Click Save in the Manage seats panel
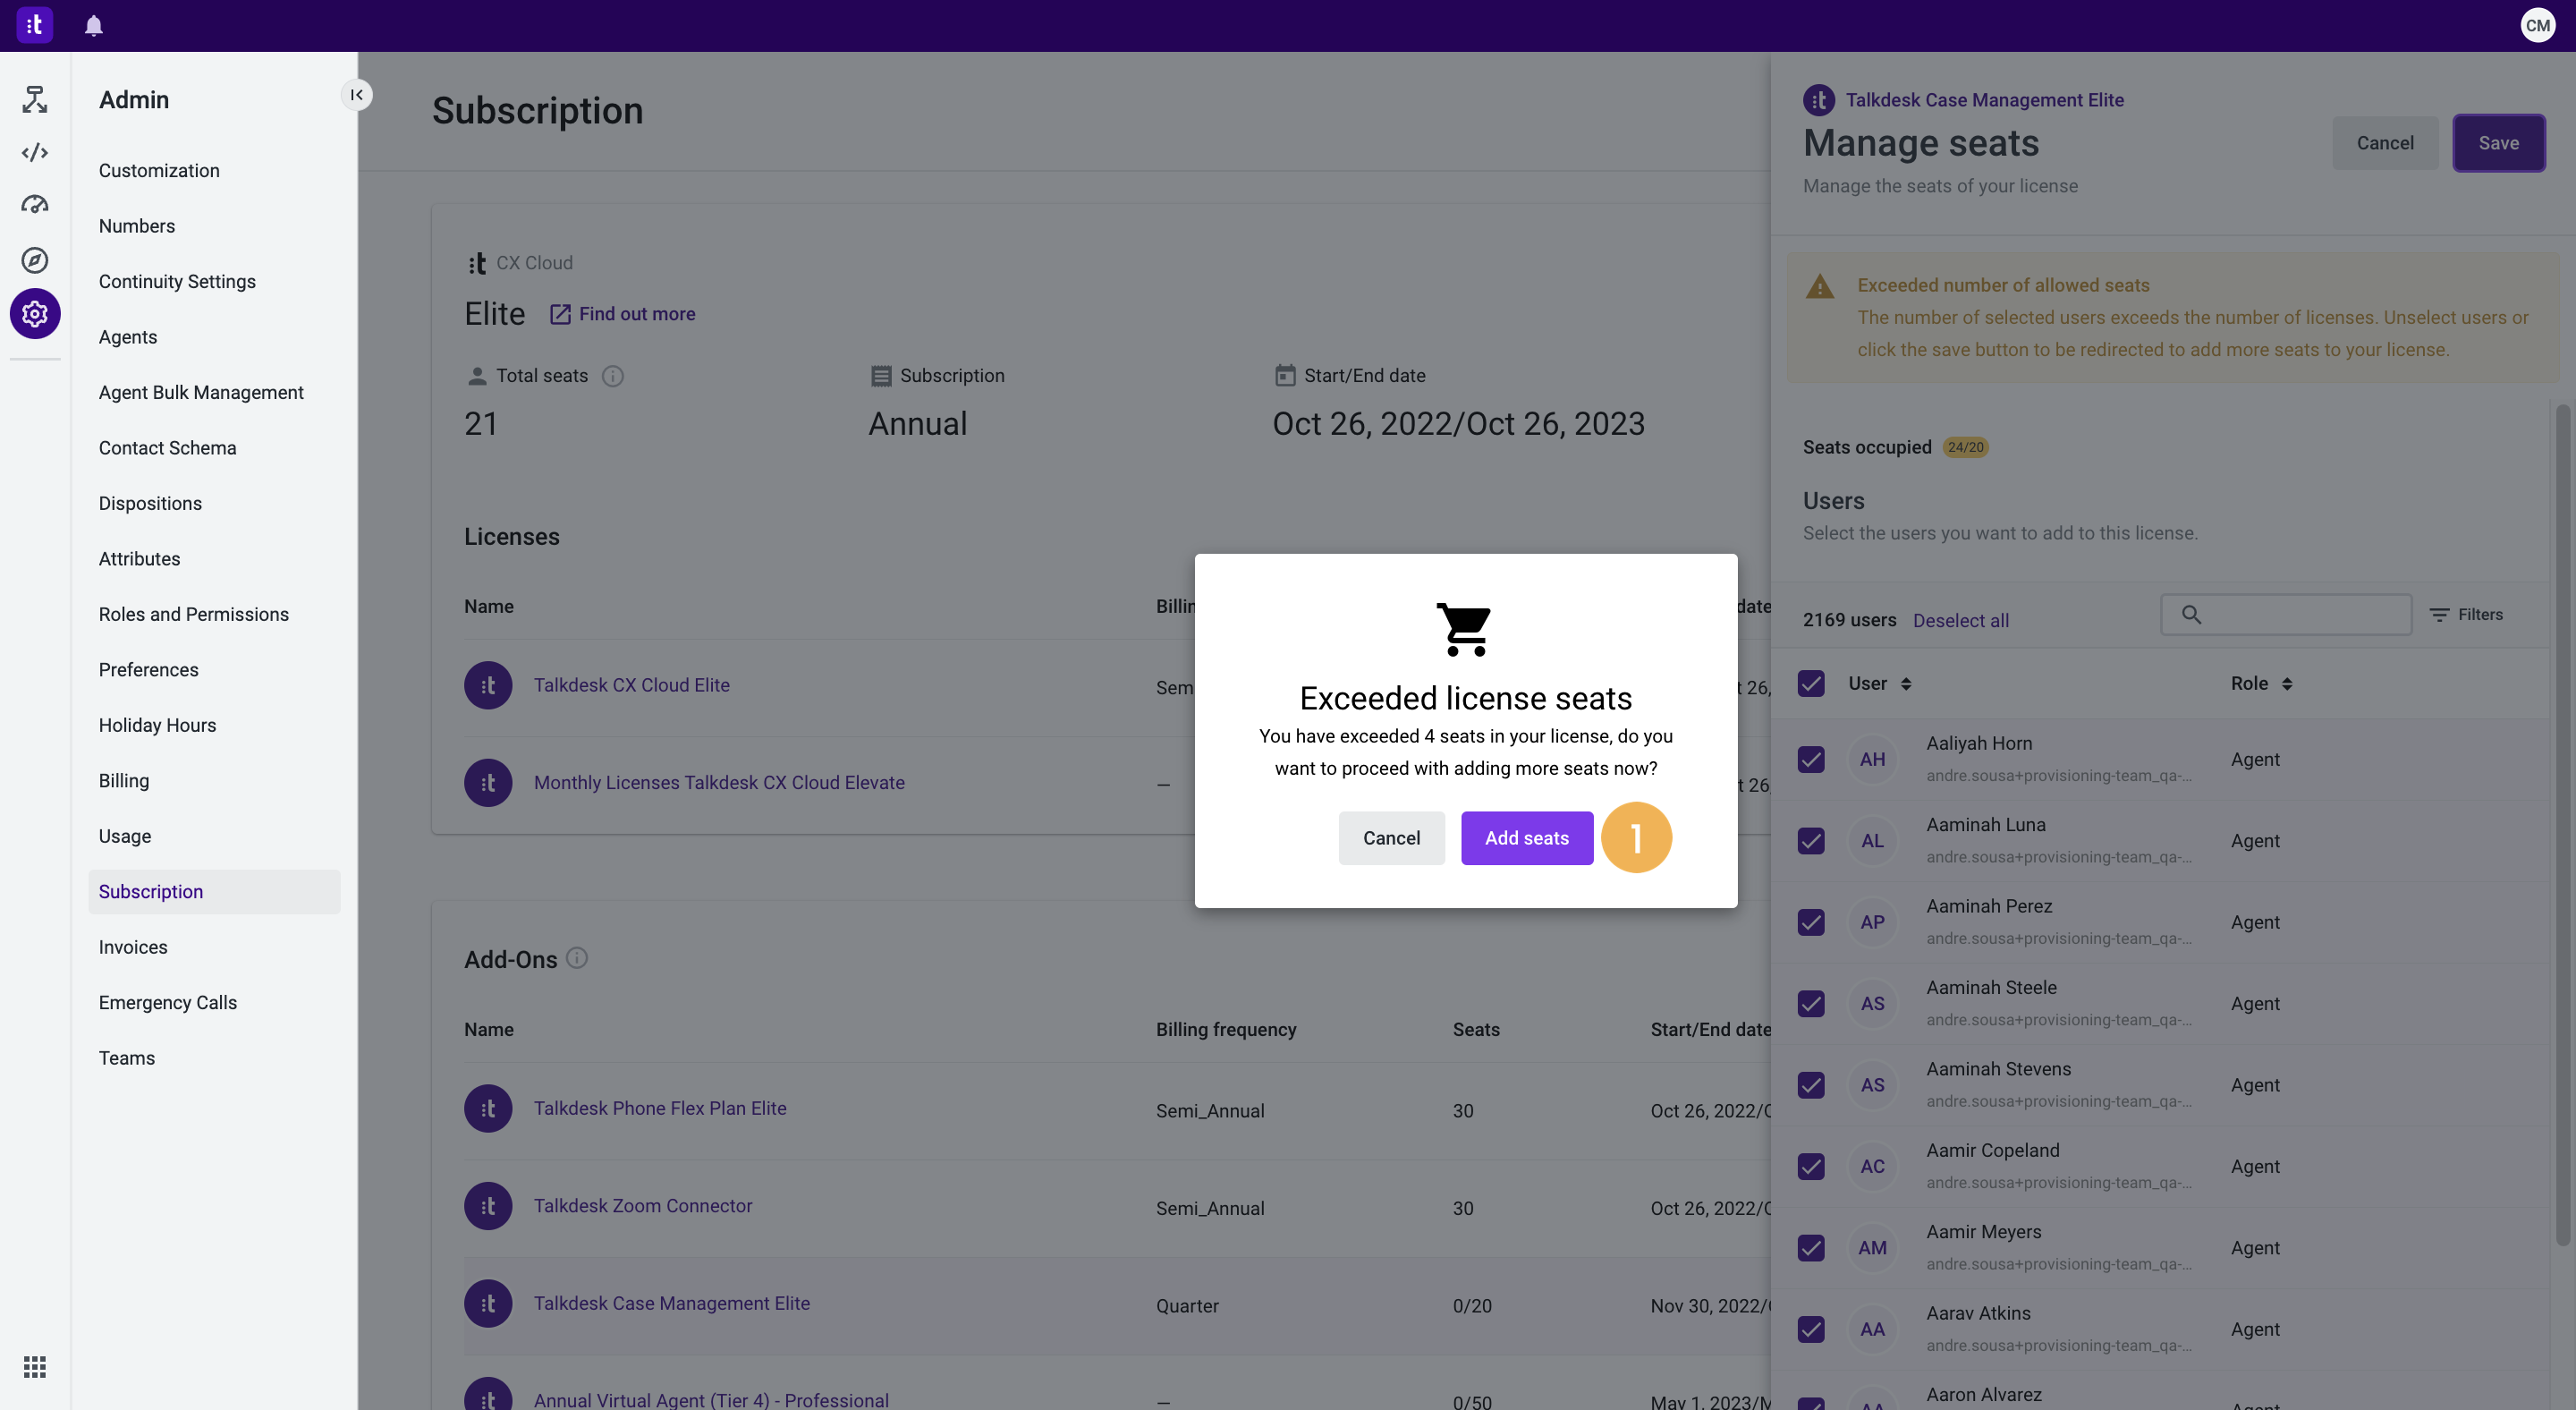The width and height of the screenshot is (2576, 1410). 2498,143
